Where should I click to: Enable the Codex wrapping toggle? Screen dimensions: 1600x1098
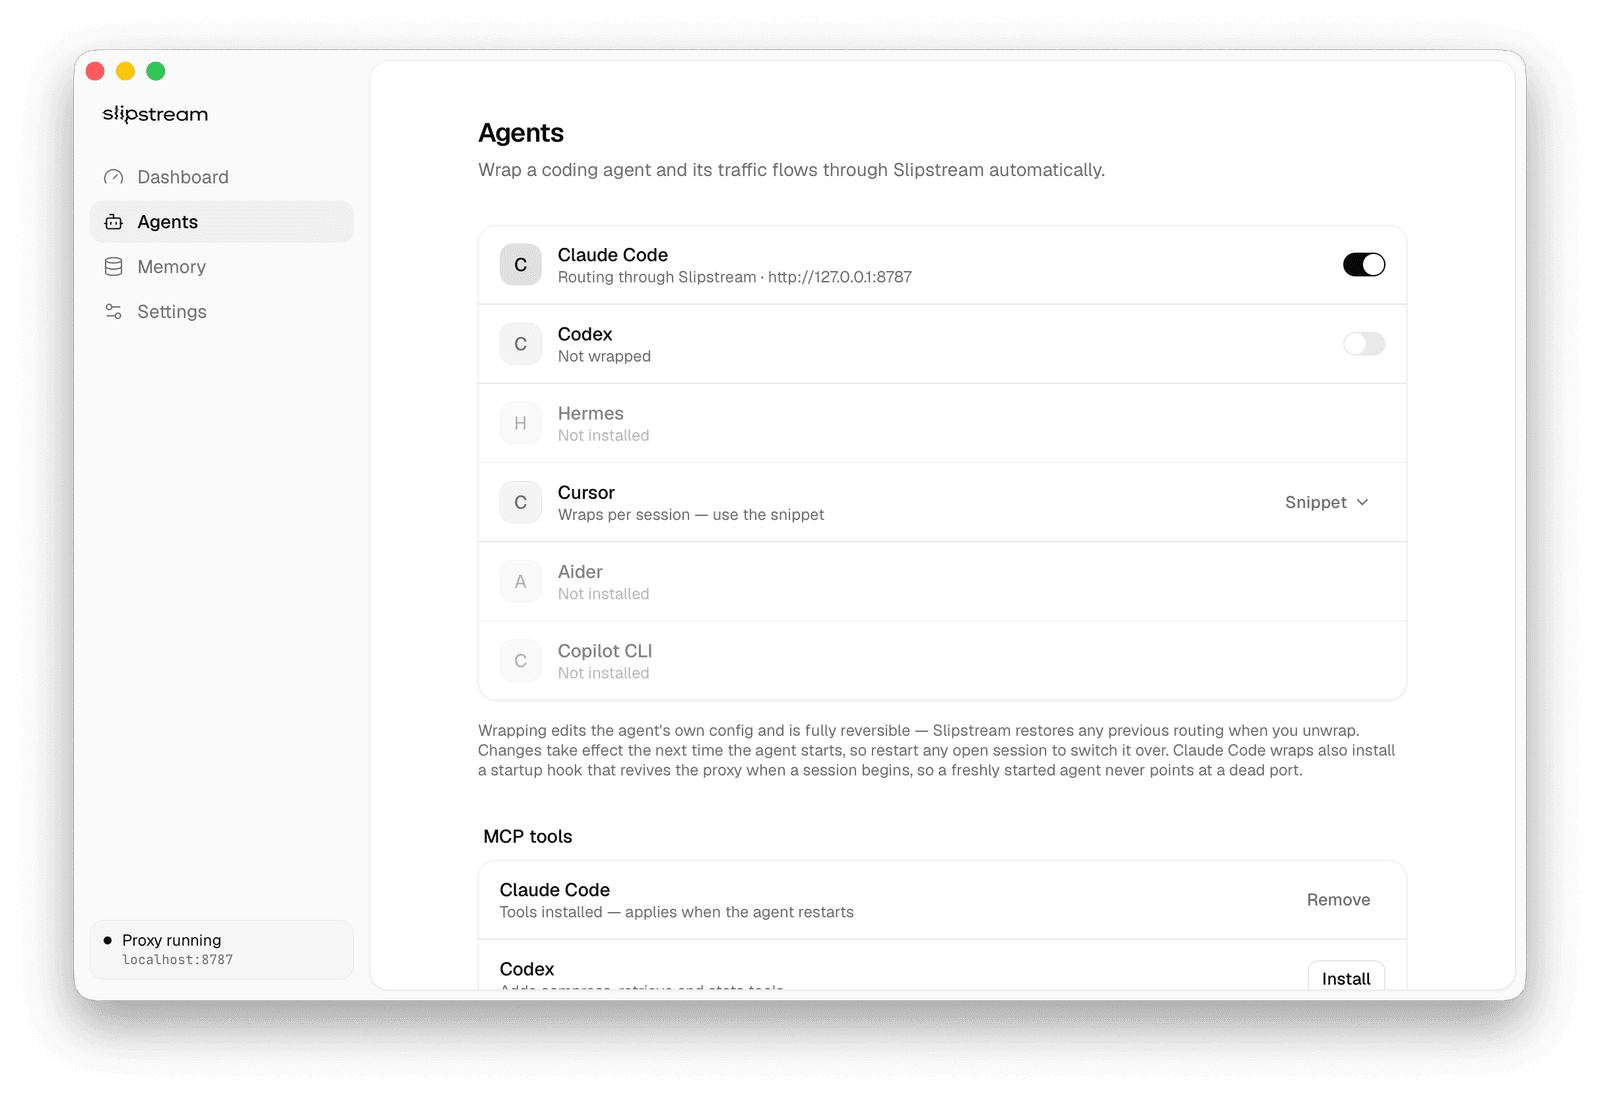pyautogui.click(x=1364, y=344)
